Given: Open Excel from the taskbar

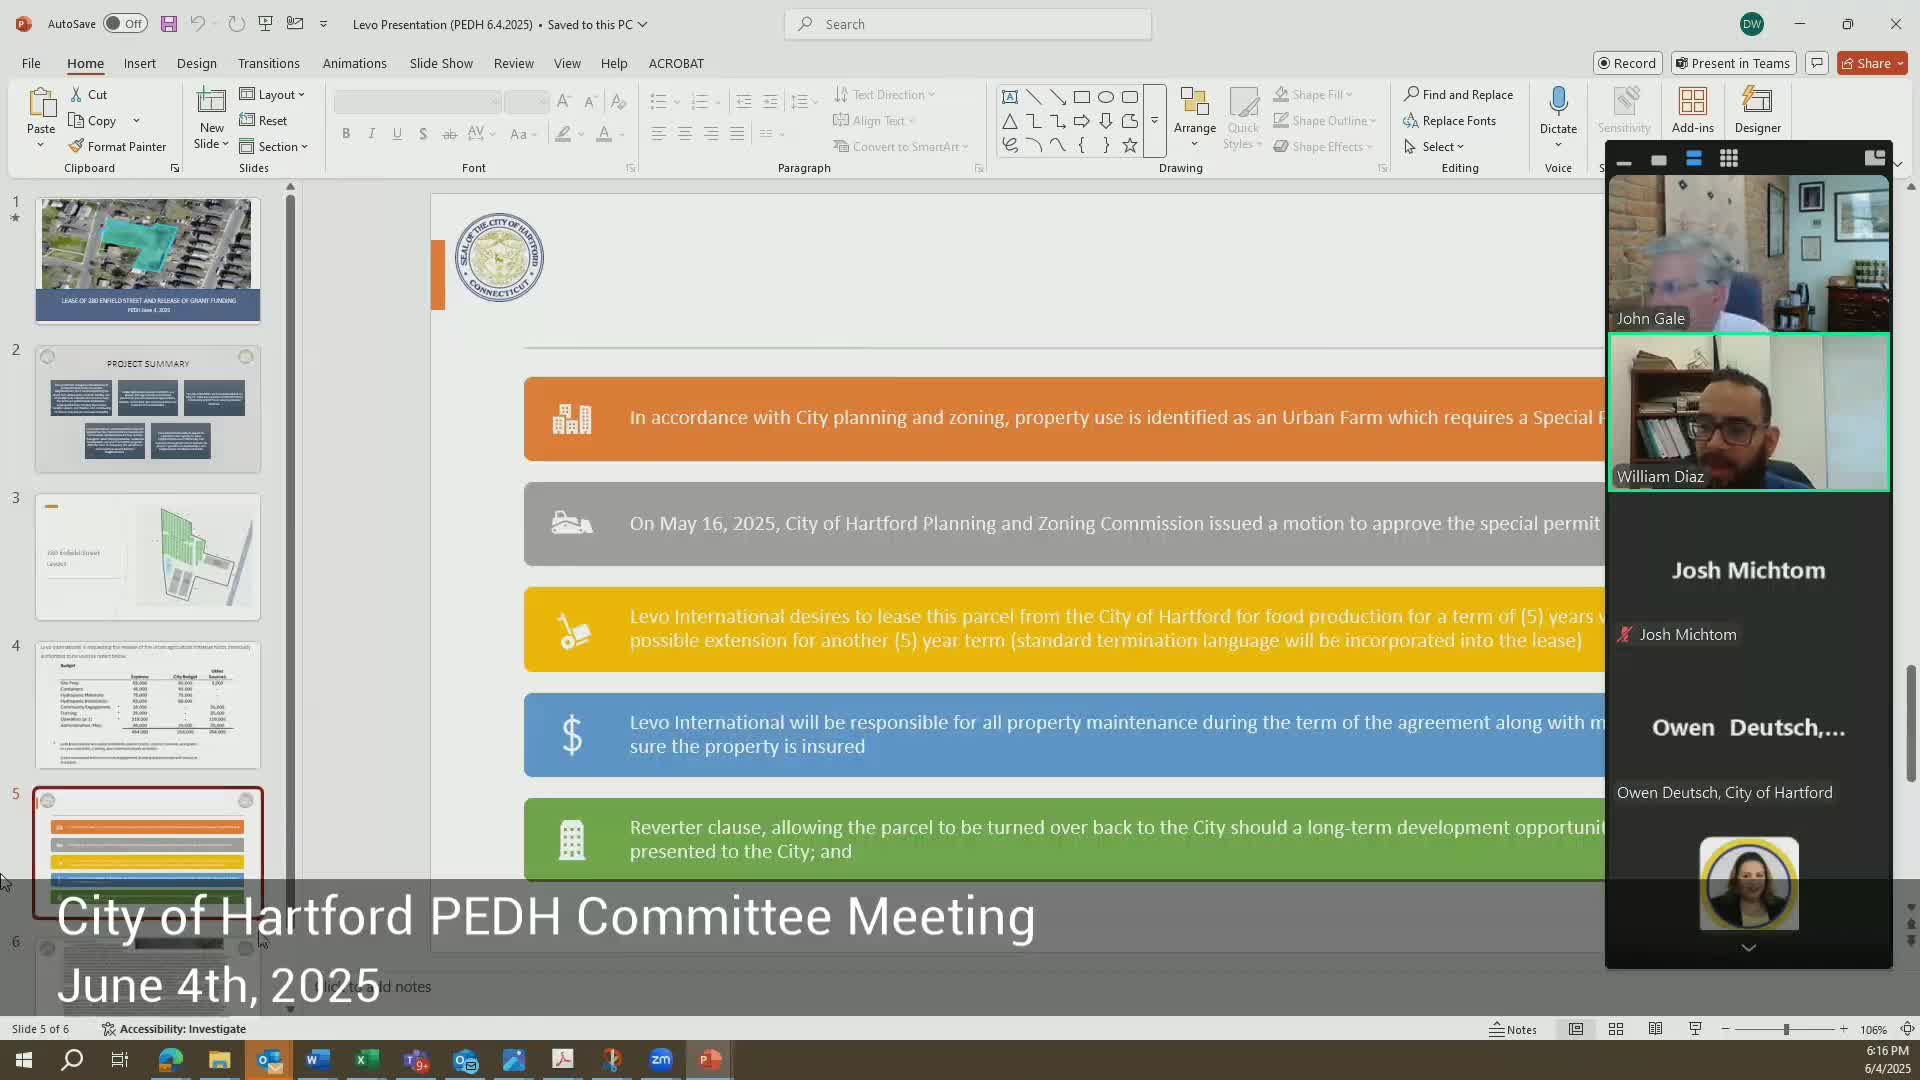Looking at the screenshot, I should coord(367,1060).
